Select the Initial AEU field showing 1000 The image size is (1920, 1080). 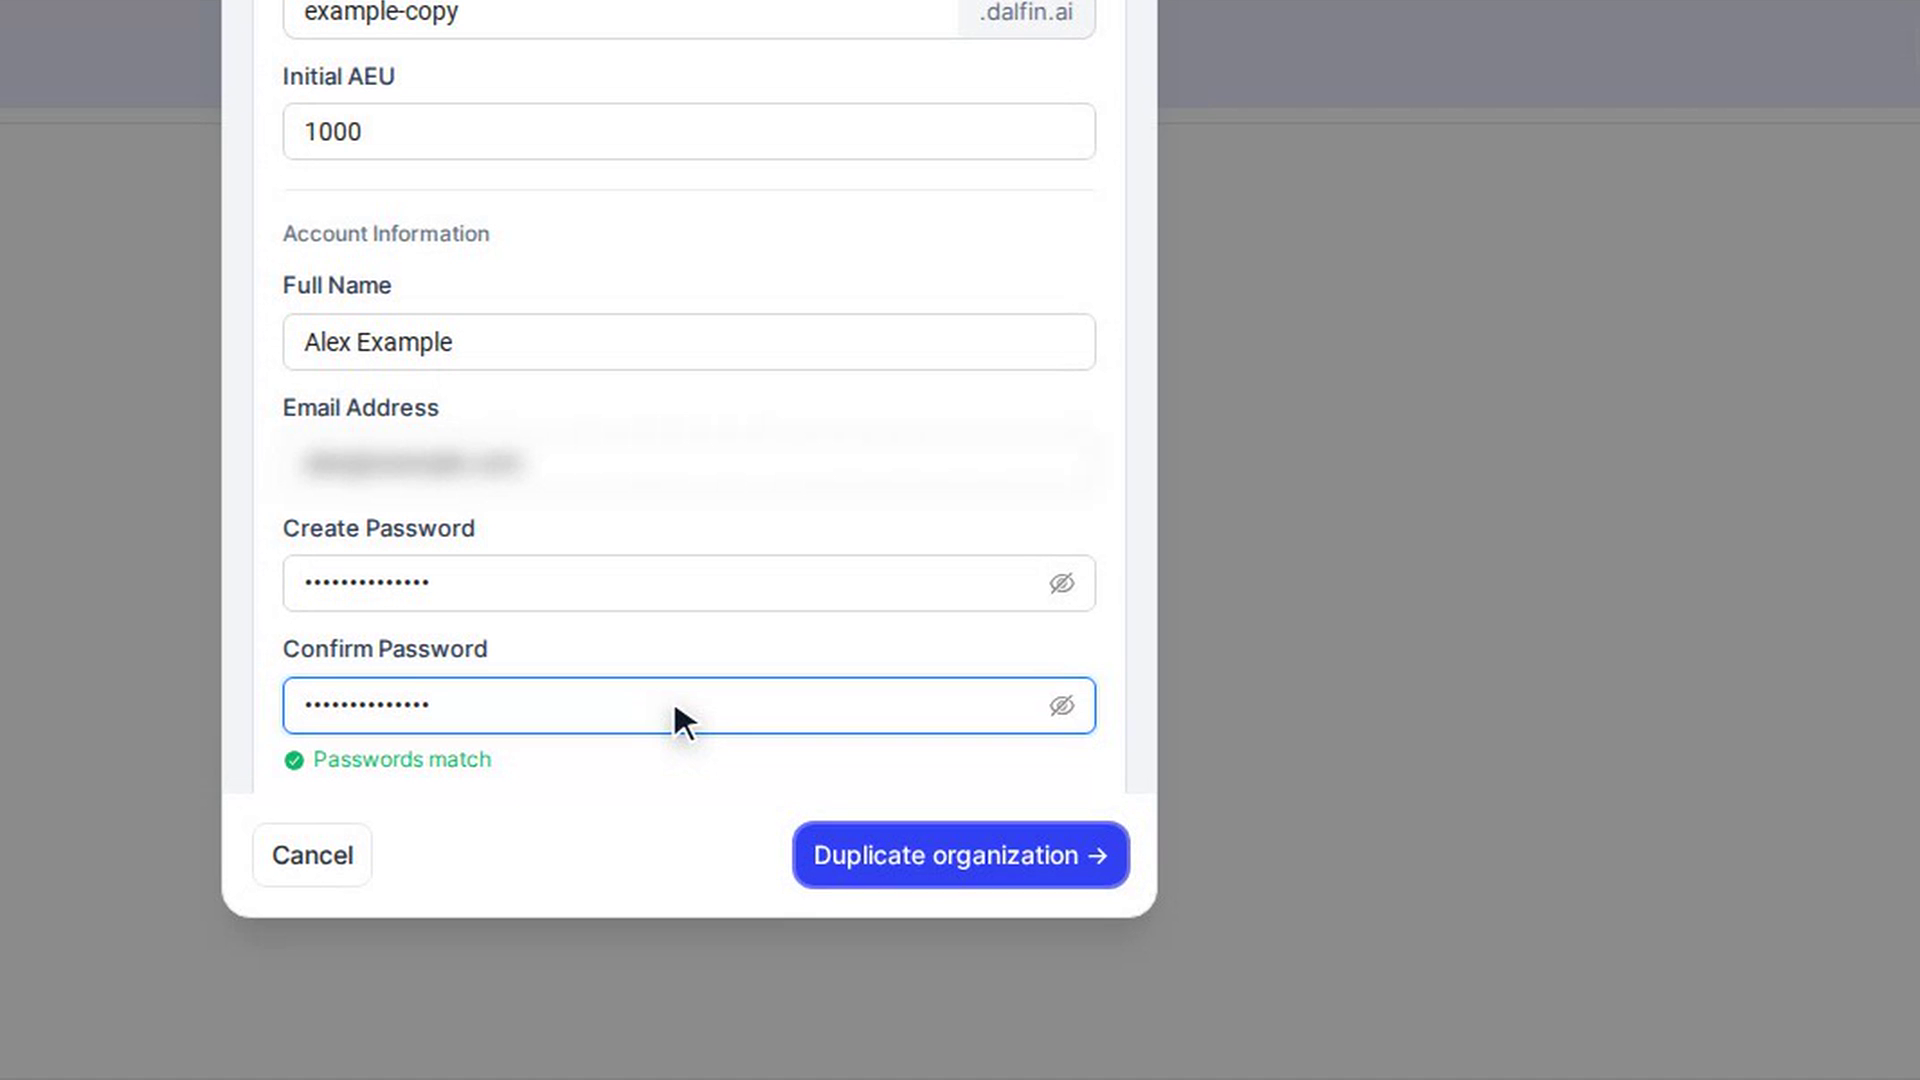(x=689, y=131)
